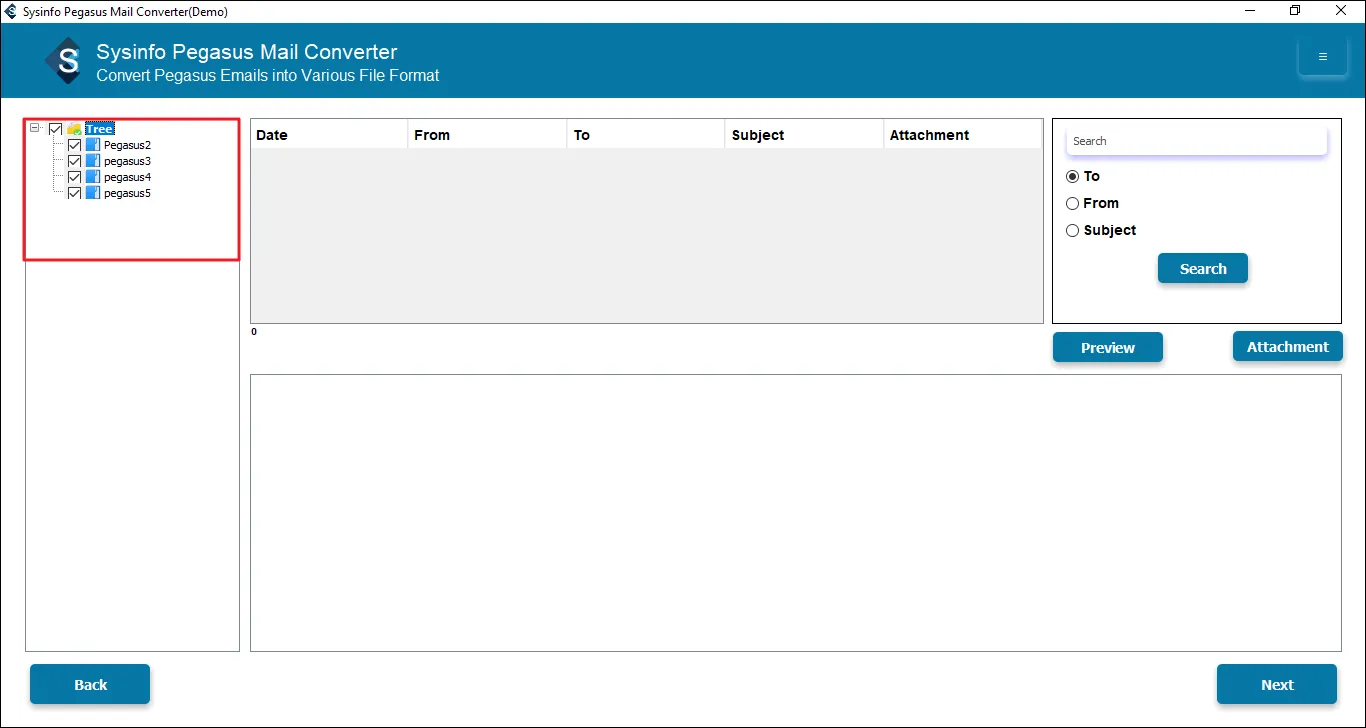Click the pegasus5 mailbox icon
The height and width of the screenshot is (728, 1366).
[93, 193]
